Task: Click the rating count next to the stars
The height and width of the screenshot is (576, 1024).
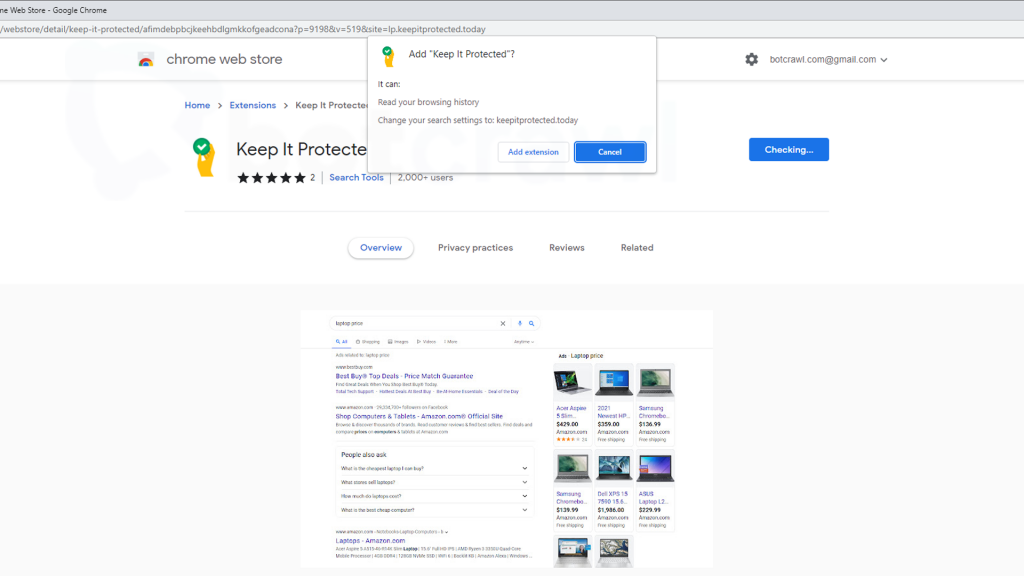Action: click(312, 178)
